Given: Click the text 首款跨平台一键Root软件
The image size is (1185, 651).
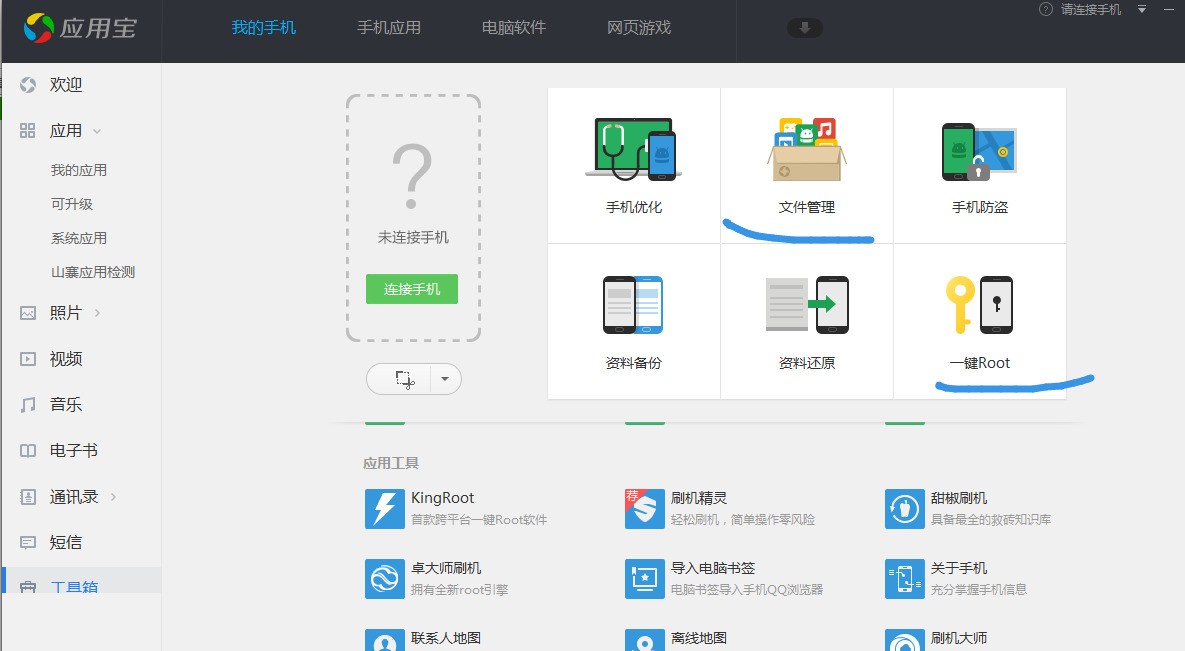Looking at the screenshot, I should click(479, 519).
